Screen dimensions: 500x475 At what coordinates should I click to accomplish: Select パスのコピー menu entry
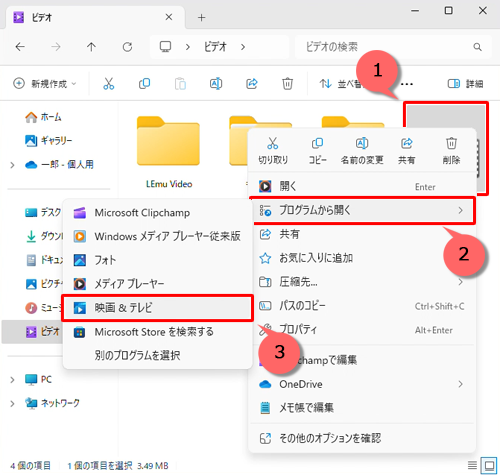363,306
